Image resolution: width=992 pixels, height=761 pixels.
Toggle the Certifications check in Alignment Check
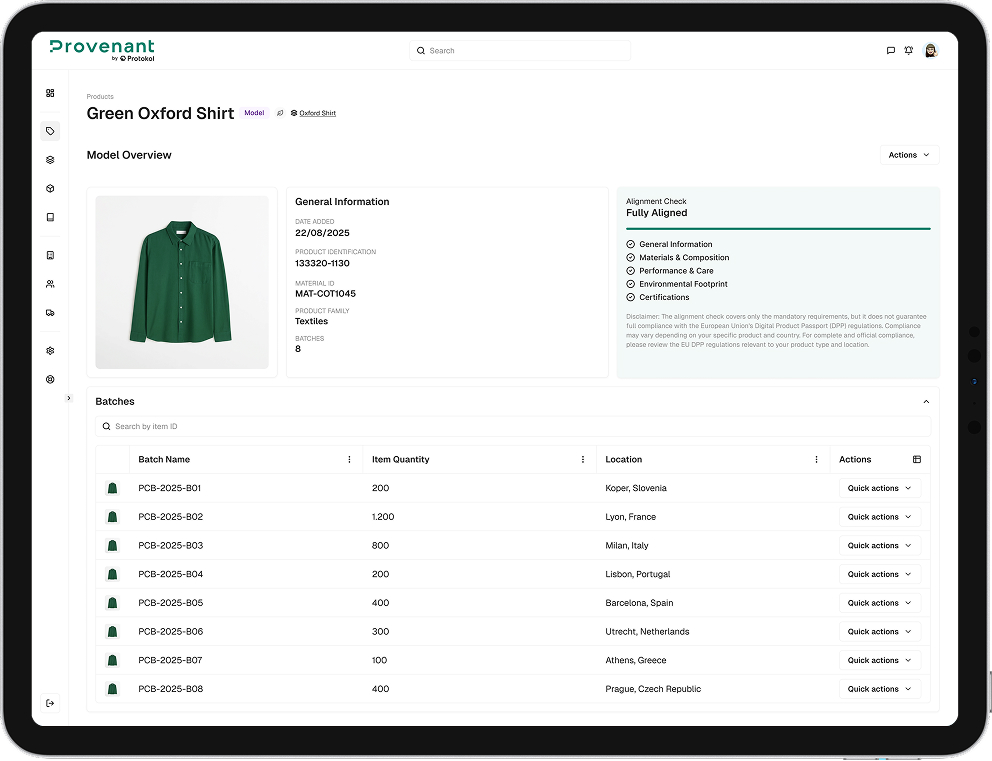tap(628, 297)
